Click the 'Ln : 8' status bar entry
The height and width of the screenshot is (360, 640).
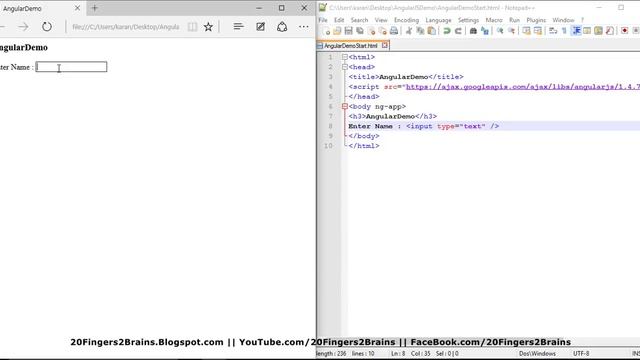coord(398,353)
